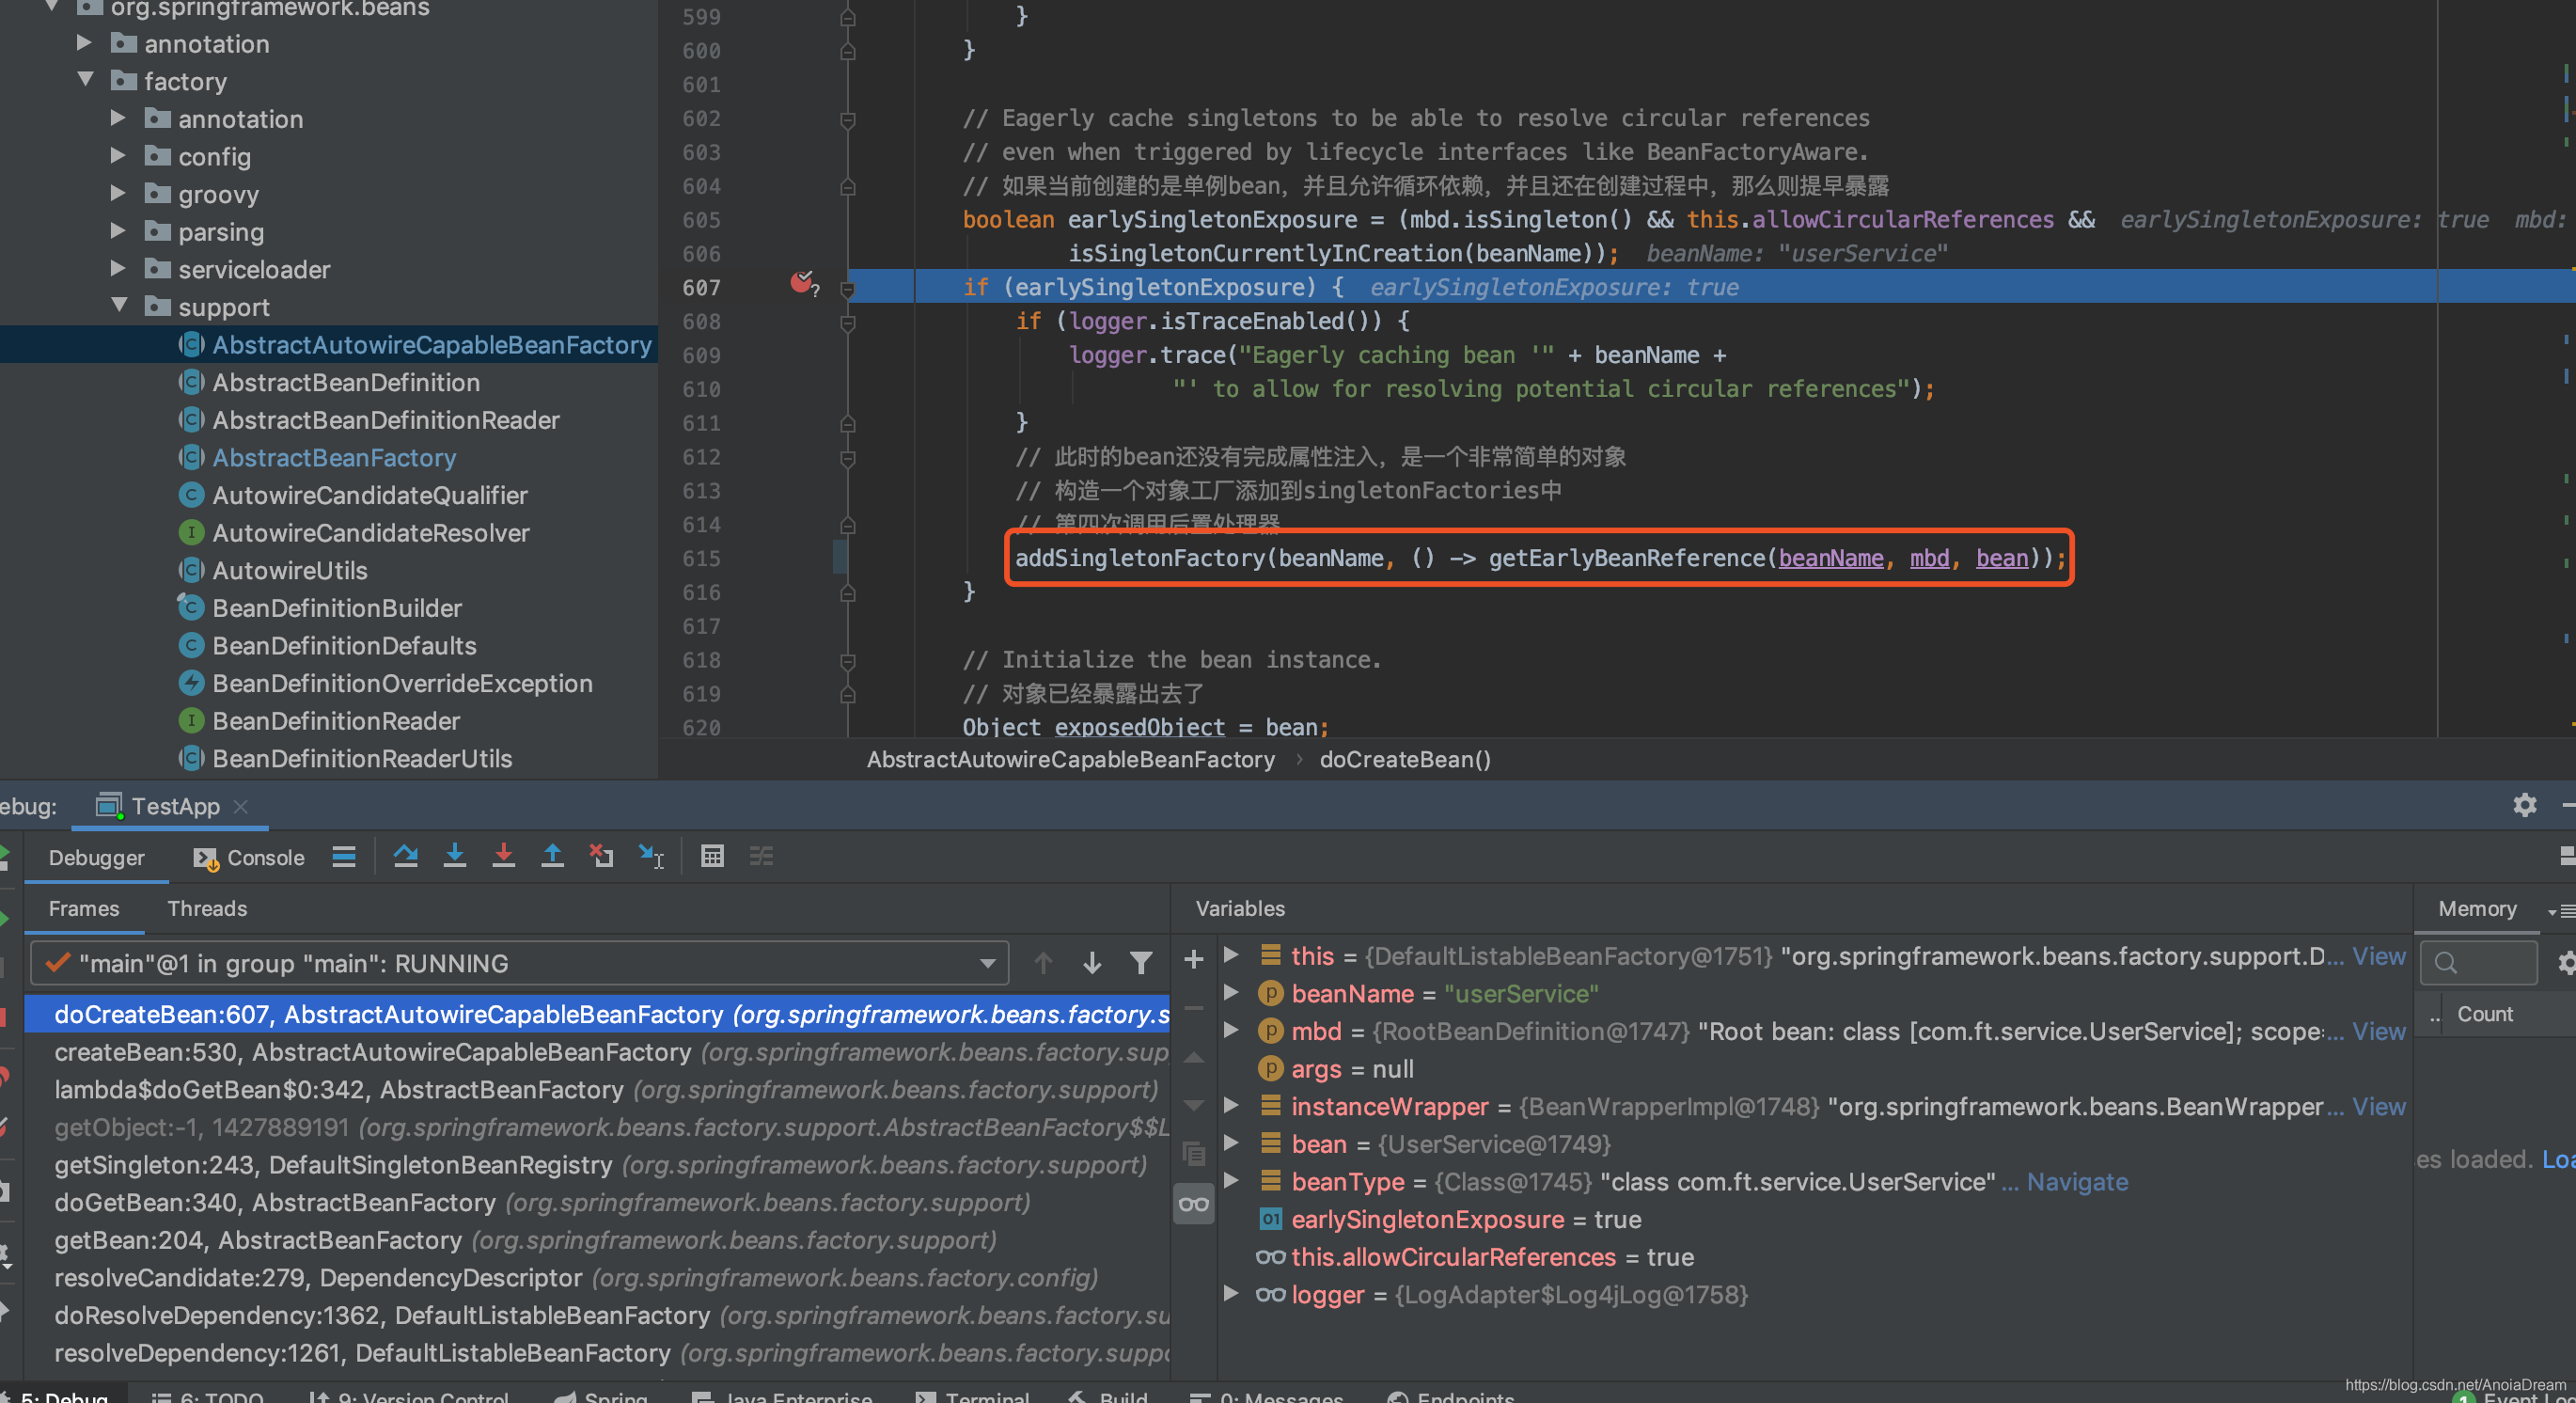Click the Step Out icon

552,856
